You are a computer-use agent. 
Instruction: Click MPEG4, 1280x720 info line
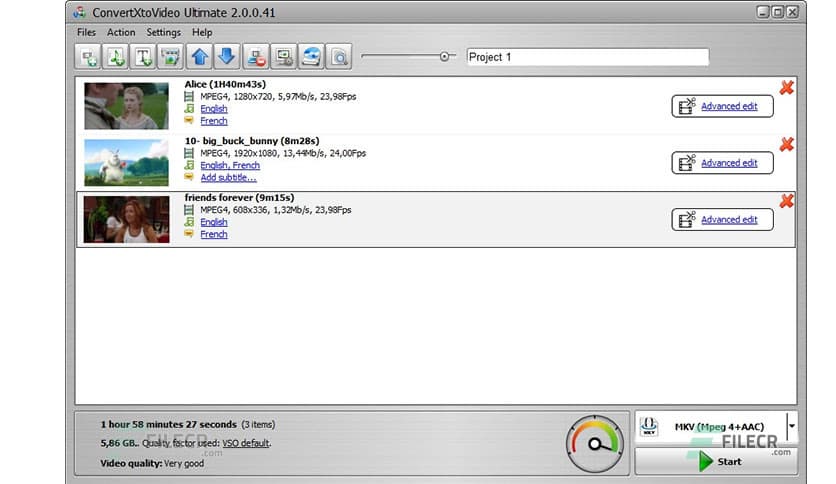click(x=278, y=96)
